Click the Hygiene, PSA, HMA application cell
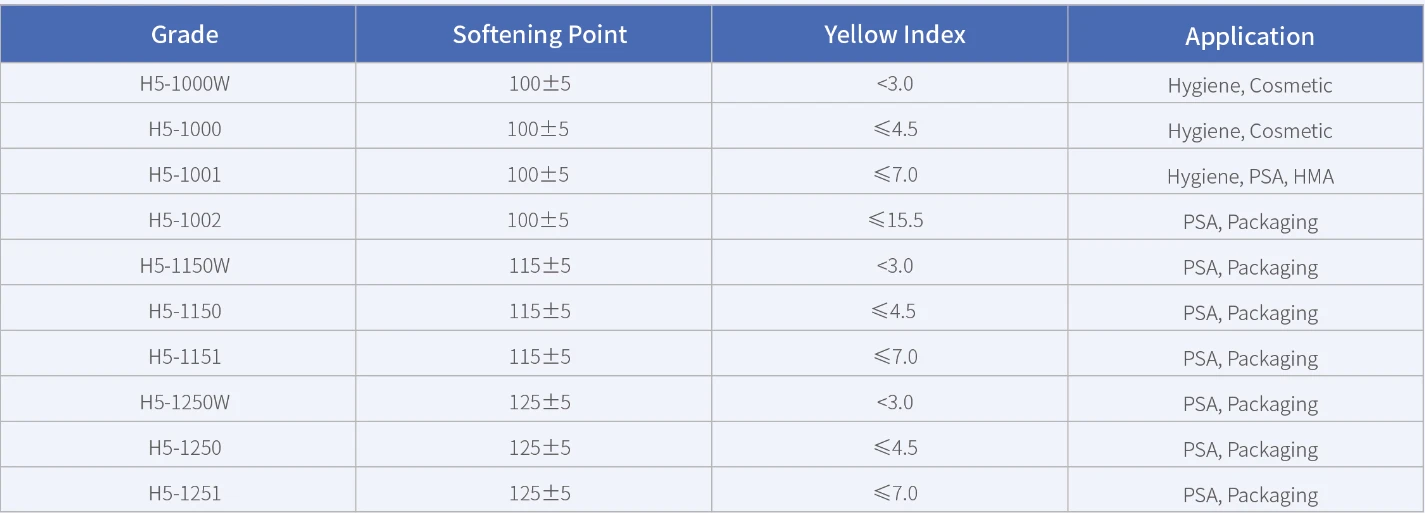The image size is (1425, 513). (x=1250, y=177)
